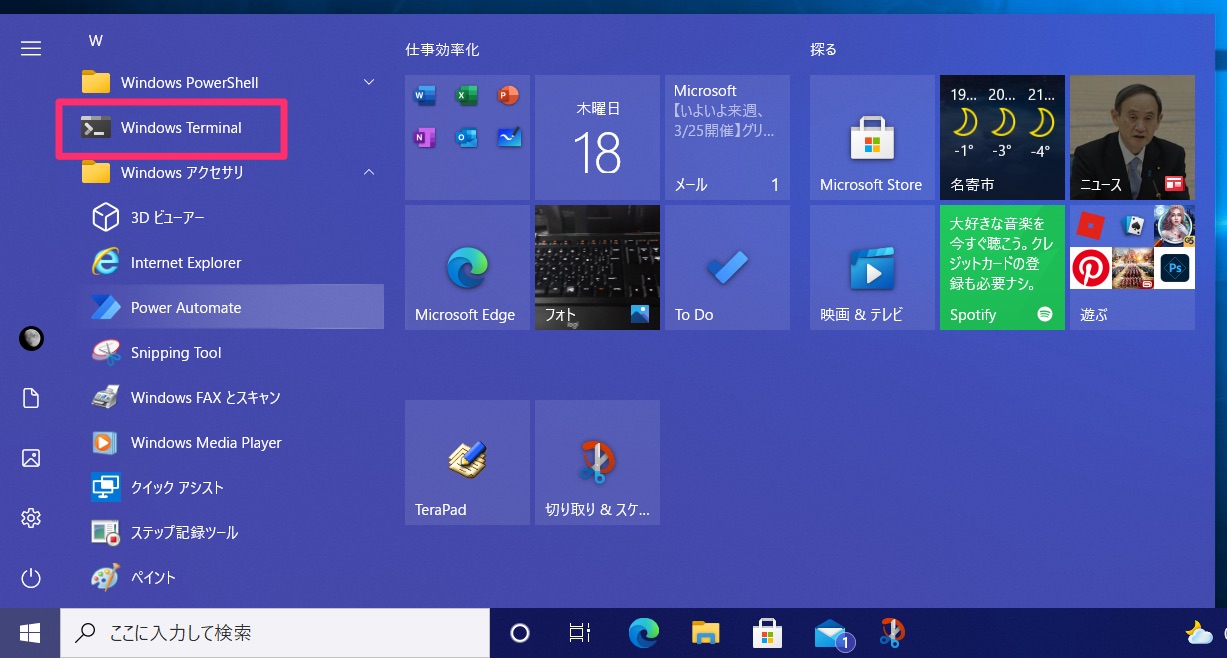Select the 探る group header
Image resolution: width=1227 pixels, height=658 pixels.
(823, 49)
